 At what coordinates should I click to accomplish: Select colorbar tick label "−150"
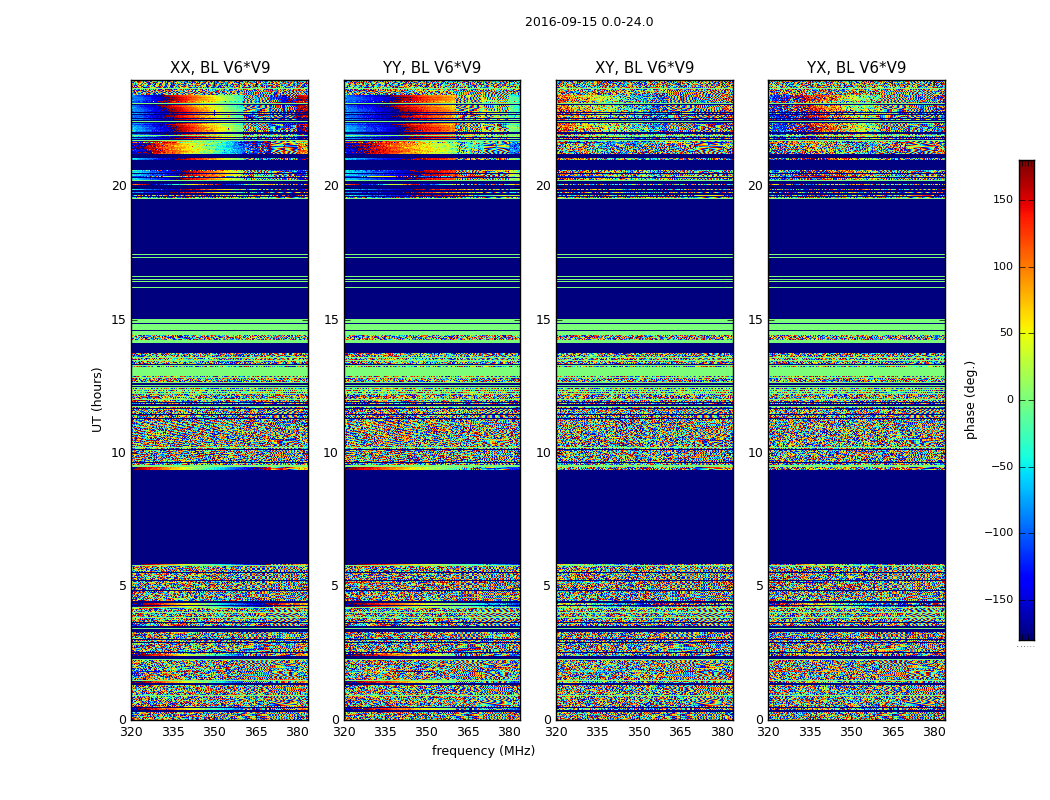(x=999, y=600)
